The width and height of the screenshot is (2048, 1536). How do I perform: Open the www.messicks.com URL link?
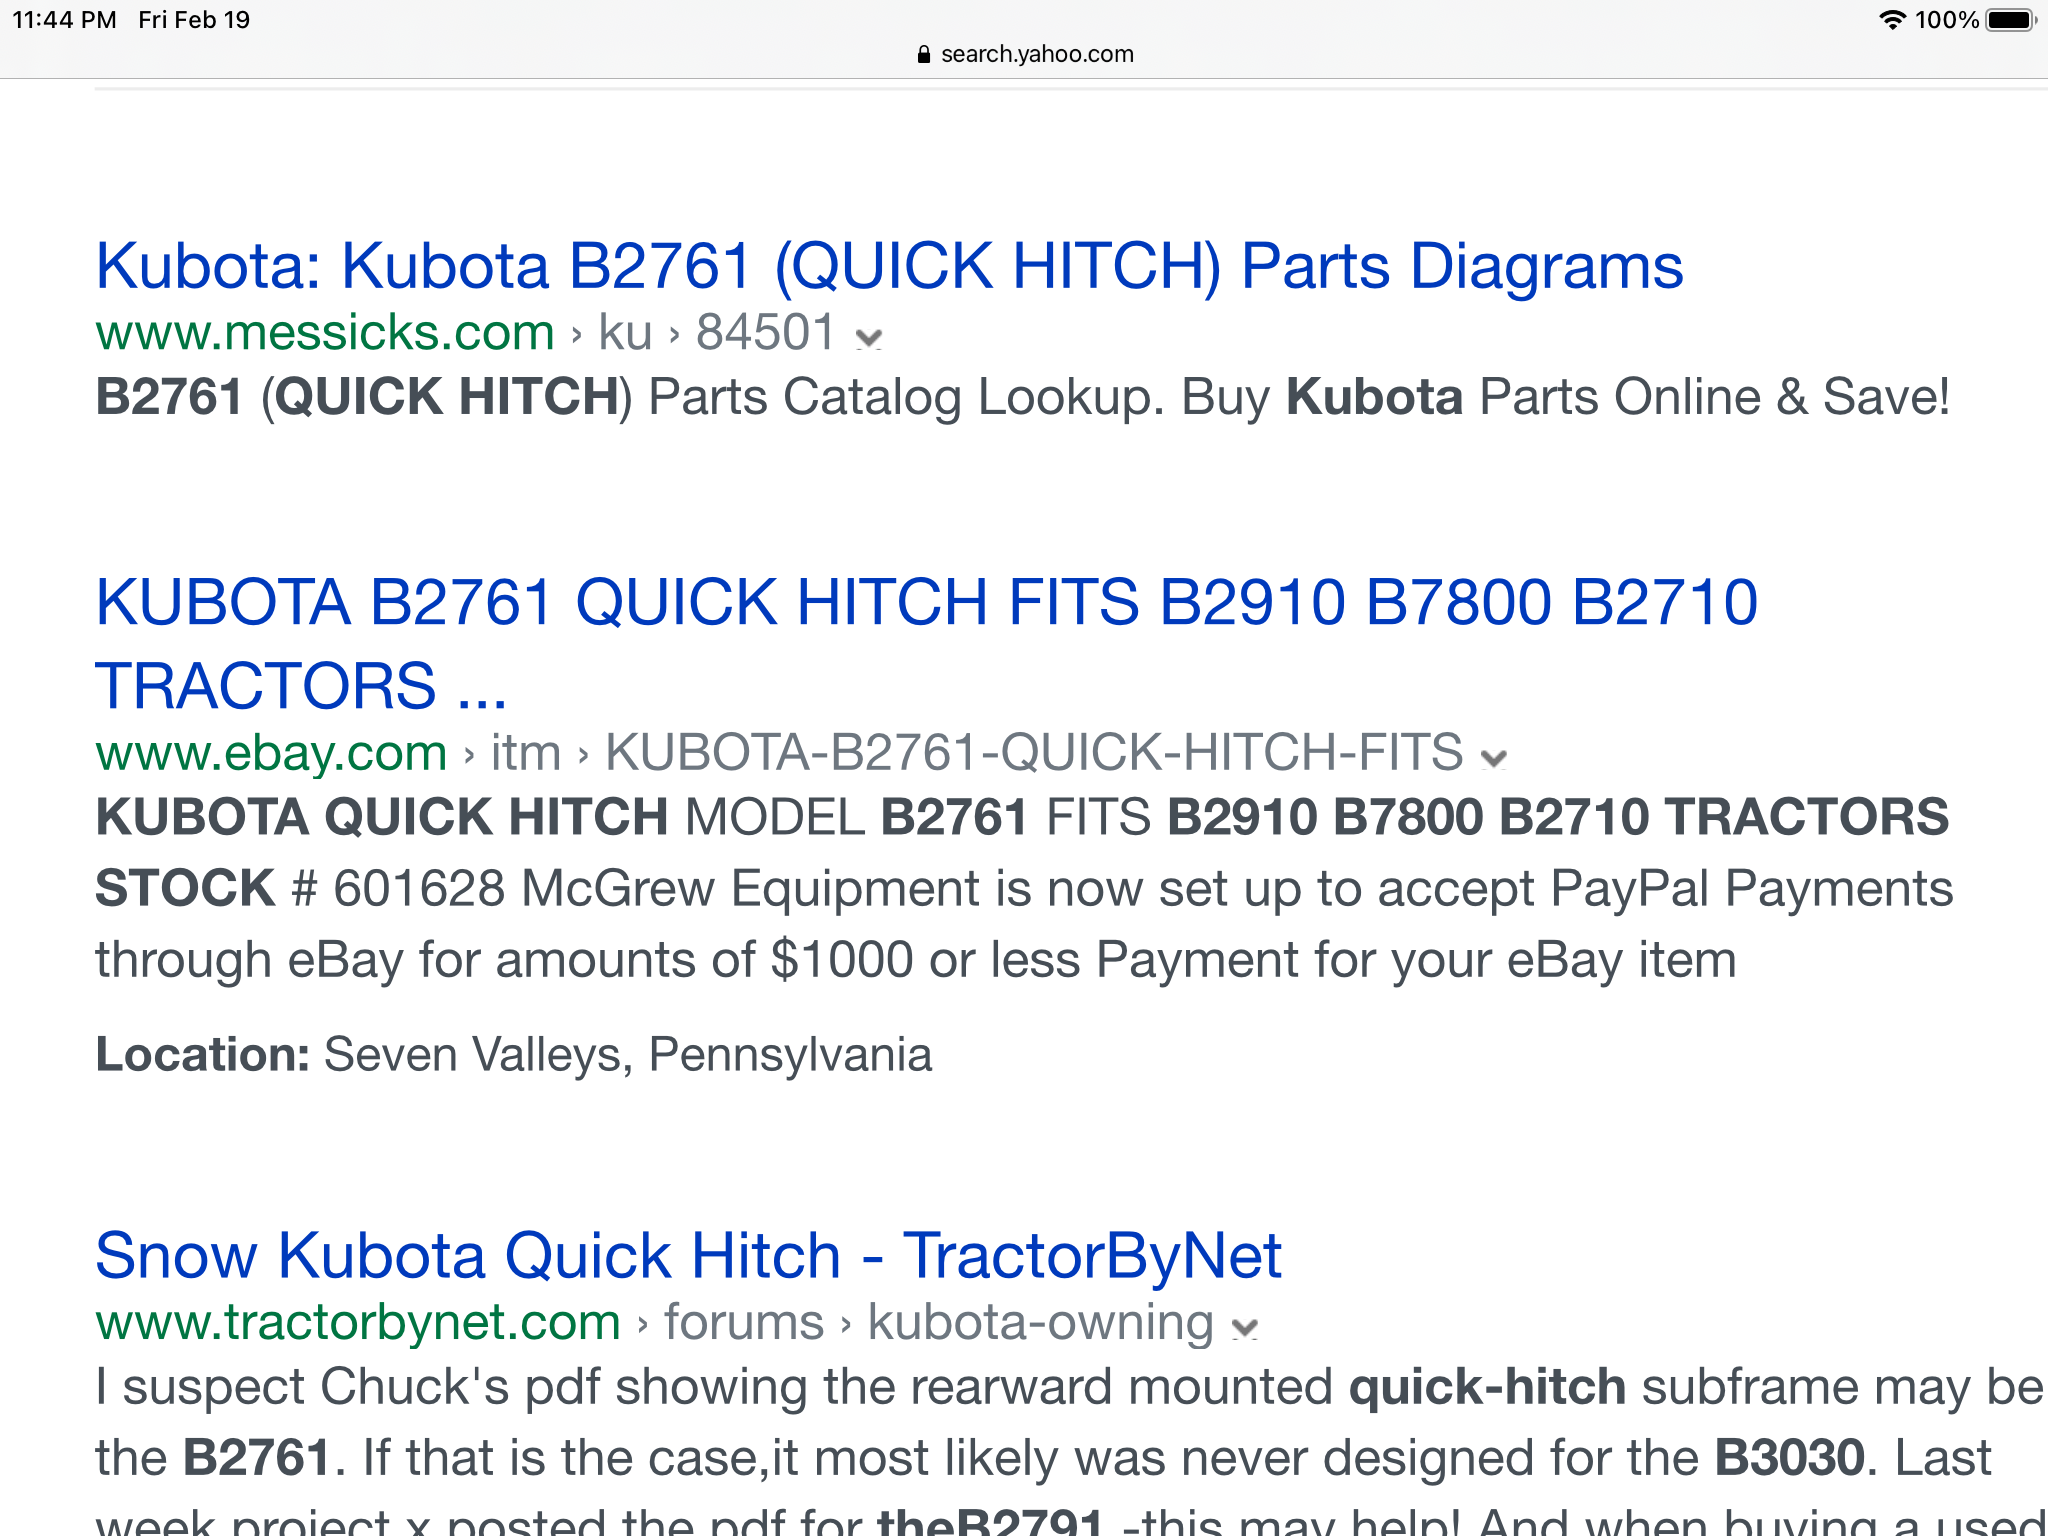click(x=325, y=332)
